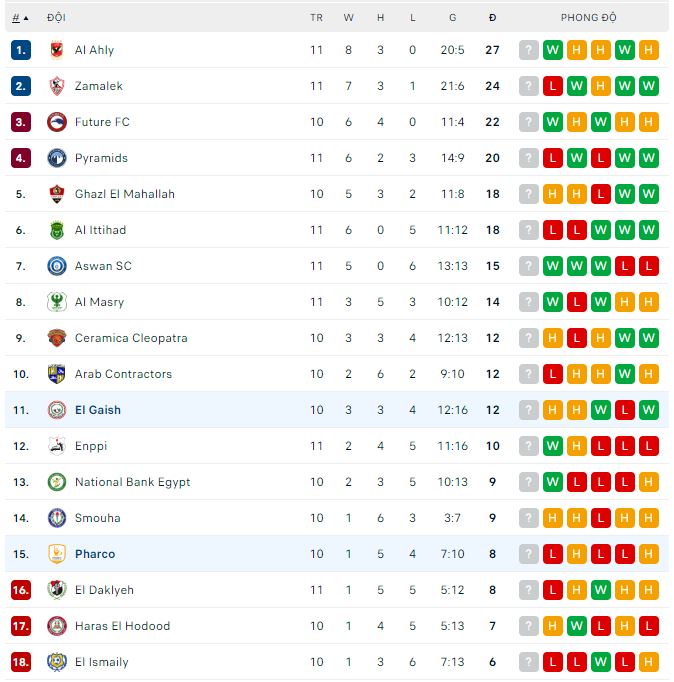Viewport: 674px width, 682px height.
Task: Click the red rank 18 relegation badge
Action: tap(21, 662)
